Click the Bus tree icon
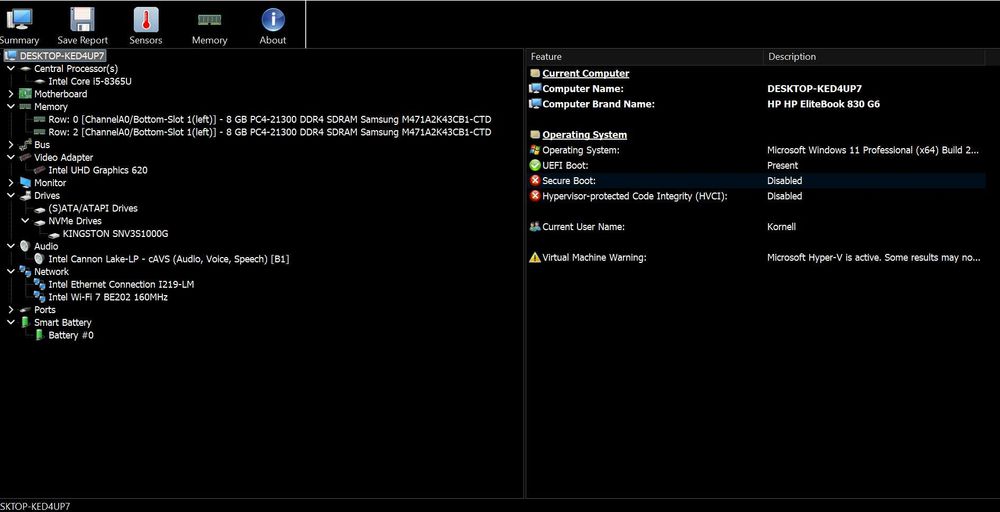The width and height of the screenshot is (1000, 512). point(26,145)
